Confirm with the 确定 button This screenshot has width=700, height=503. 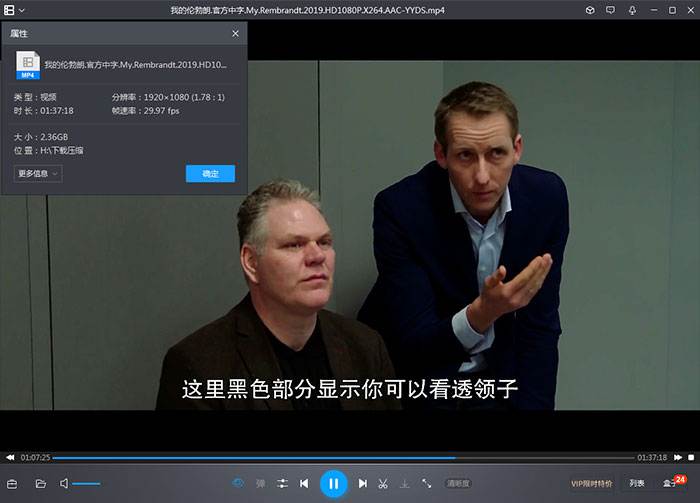click(210, 174)
